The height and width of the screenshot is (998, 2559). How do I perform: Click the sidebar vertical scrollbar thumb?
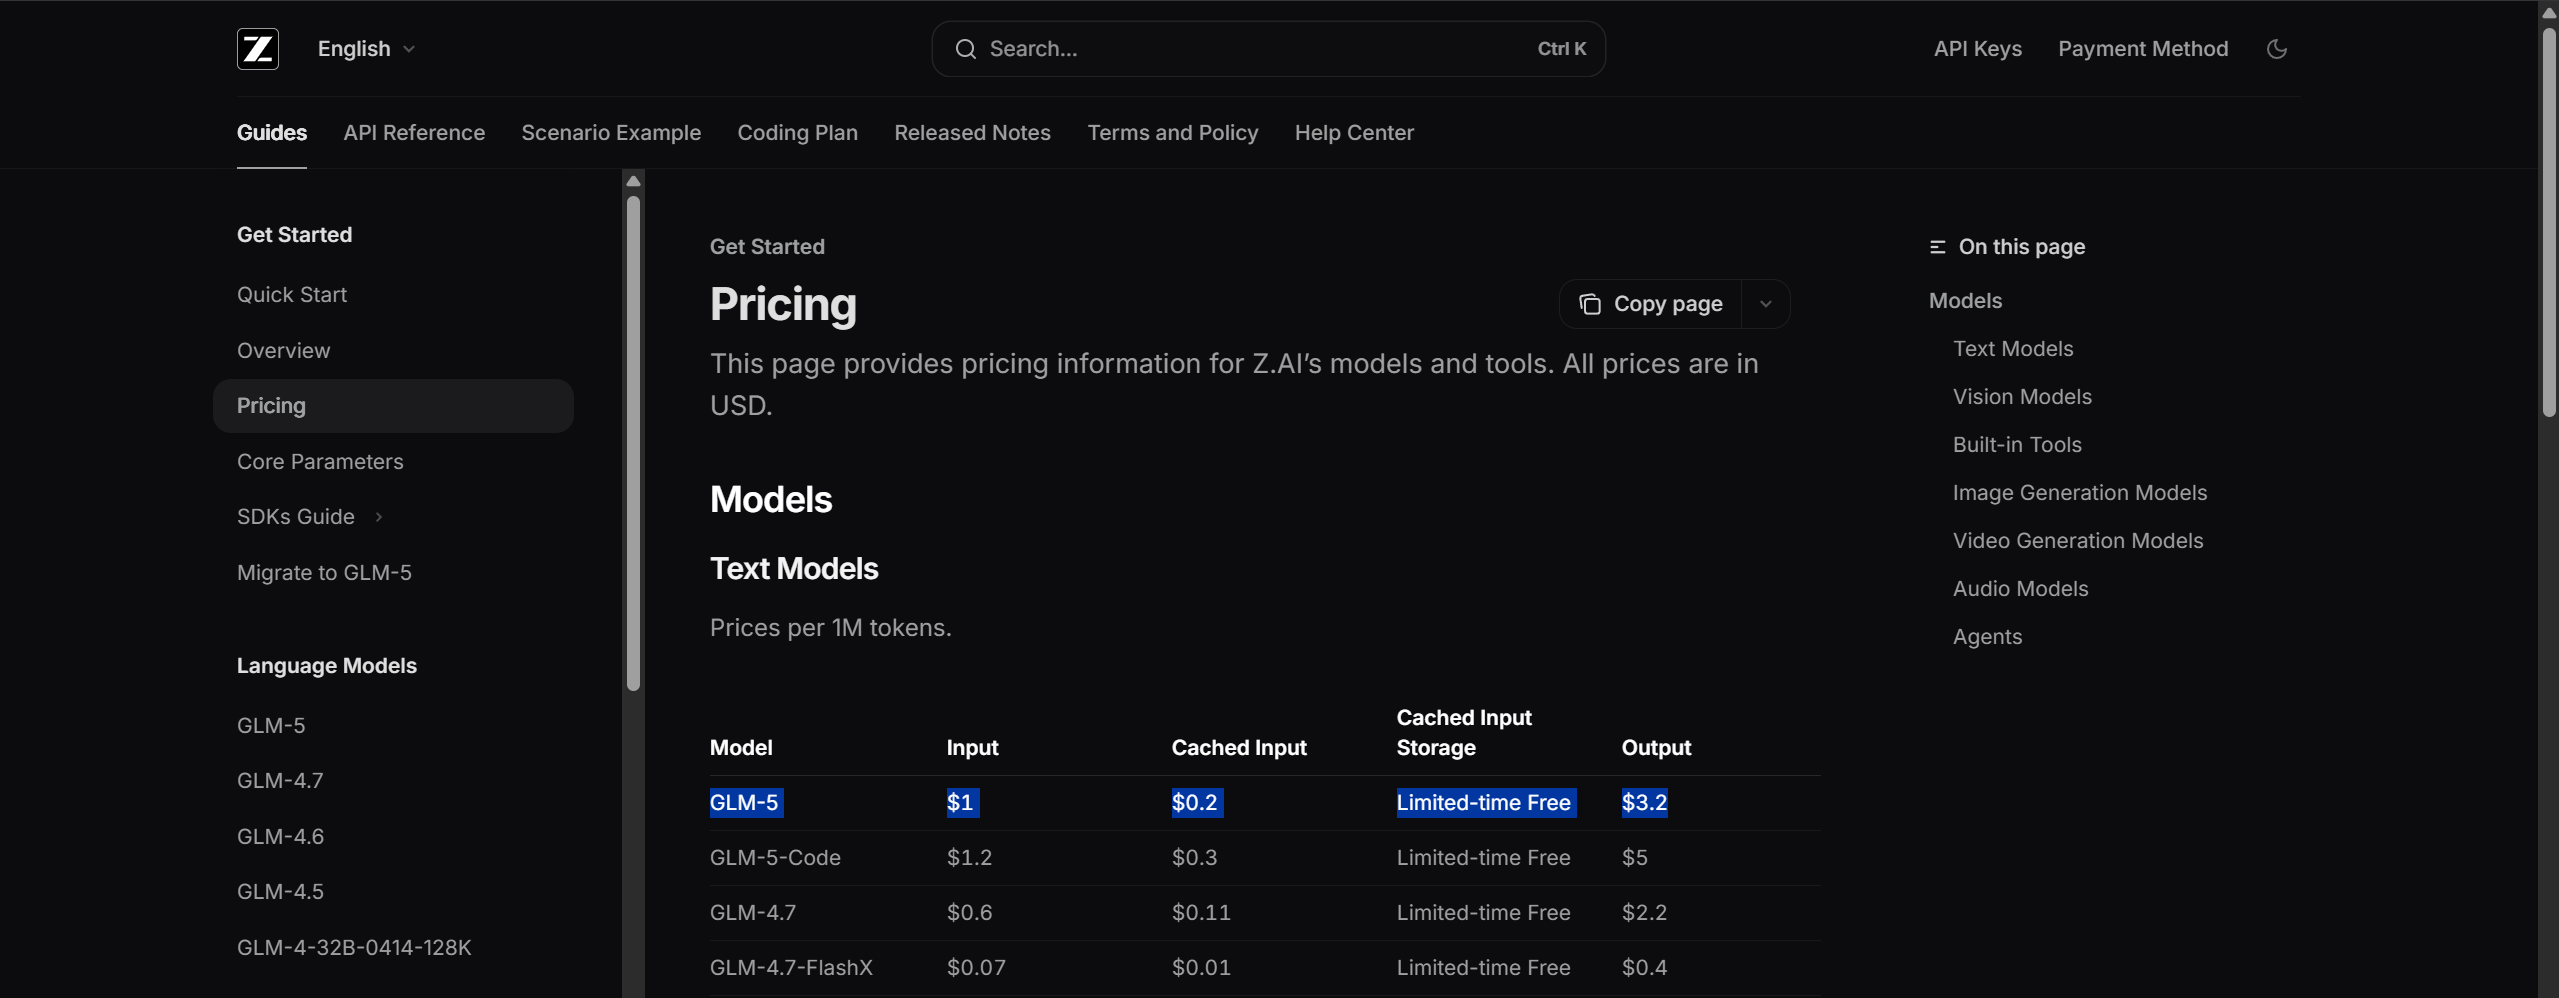point(633,442)
